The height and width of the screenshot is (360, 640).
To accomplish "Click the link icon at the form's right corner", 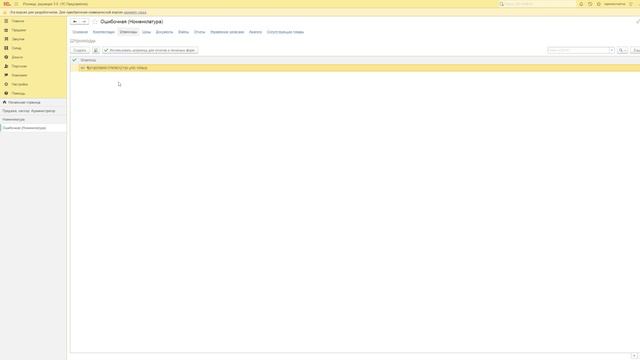I will tap(638, 22).
